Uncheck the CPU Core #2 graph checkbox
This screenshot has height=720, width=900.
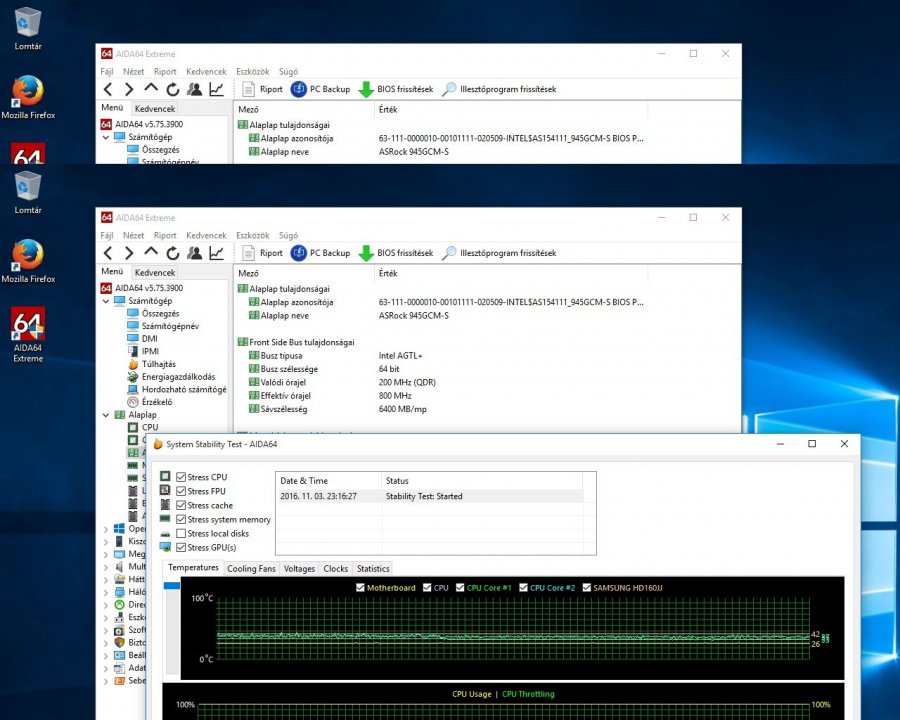click(x=523, y=587)
